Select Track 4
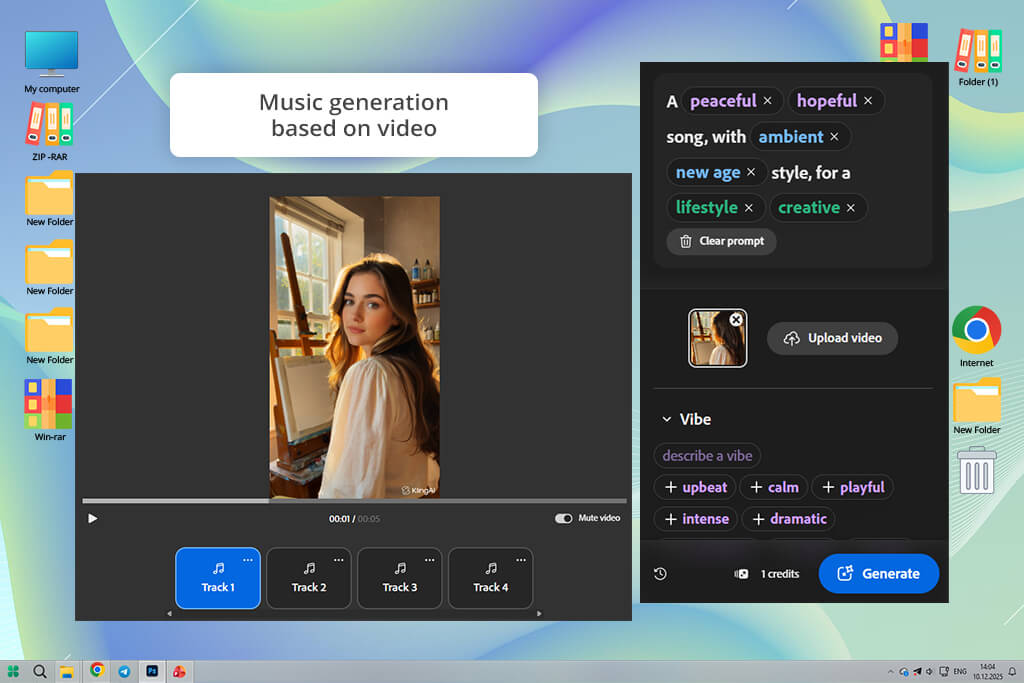This screenshot has width=1024, height=683. pyautogui.click(x=490, y=579)
